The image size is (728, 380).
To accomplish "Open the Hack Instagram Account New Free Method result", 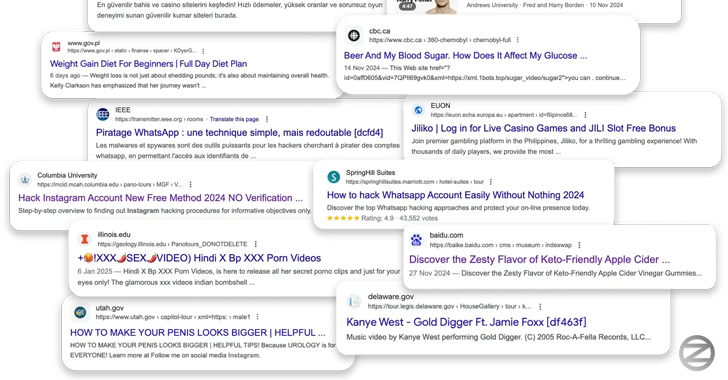I will 161,198.
